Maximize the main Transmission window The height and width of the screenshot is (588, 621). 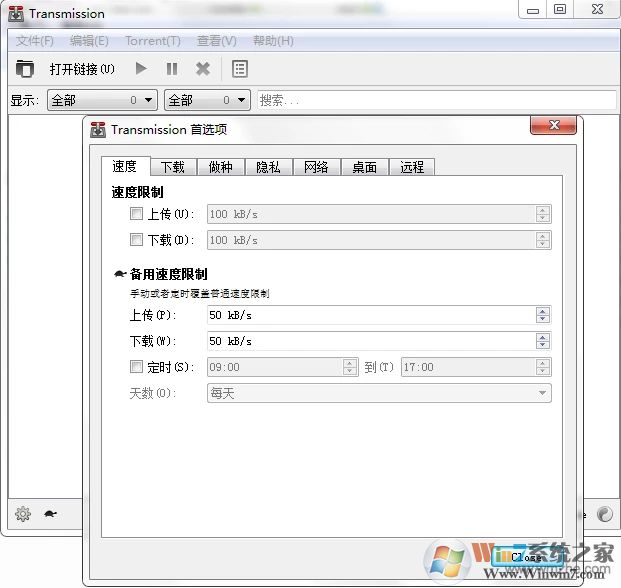click(560, 9)
